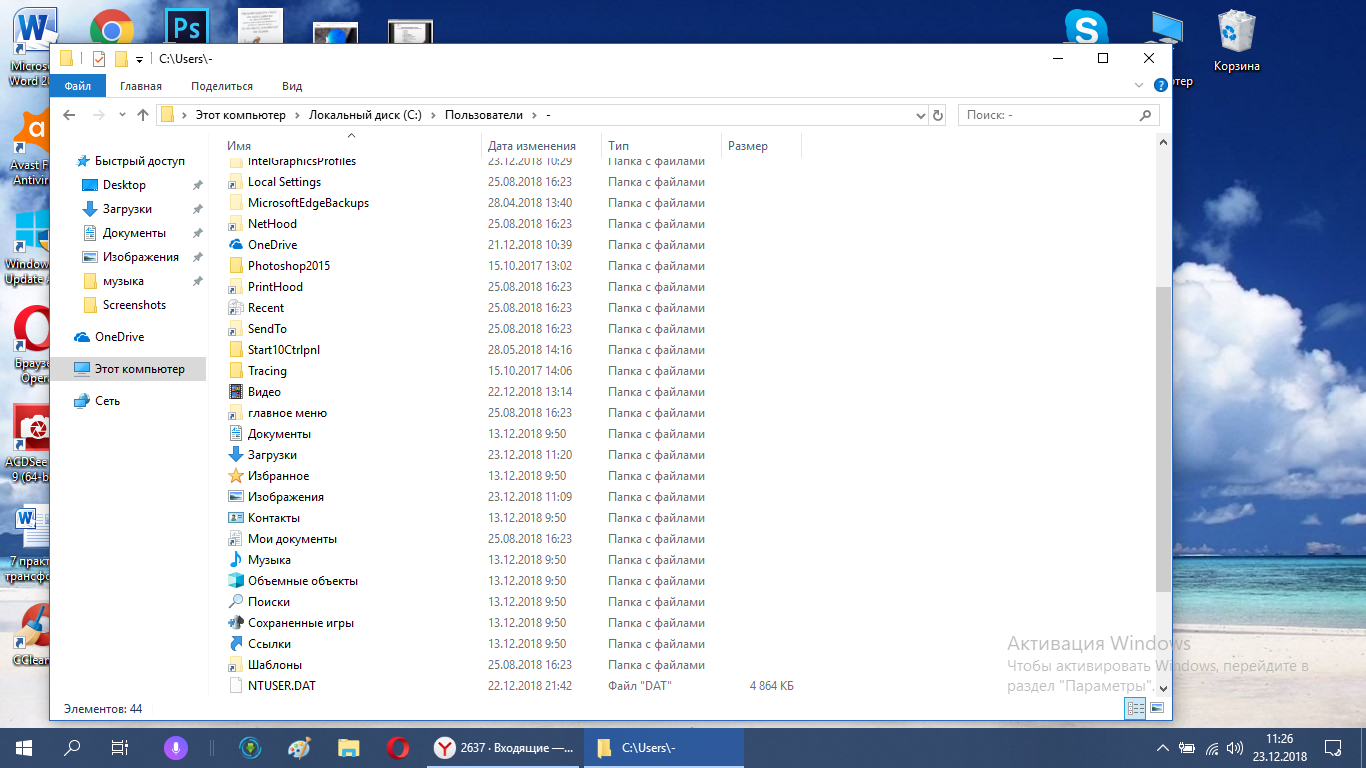Image resolution: width=1366 pixels, height=768 pixels.
Task: Switch to the Главная ribbon tab
Action: coord(141,86)
